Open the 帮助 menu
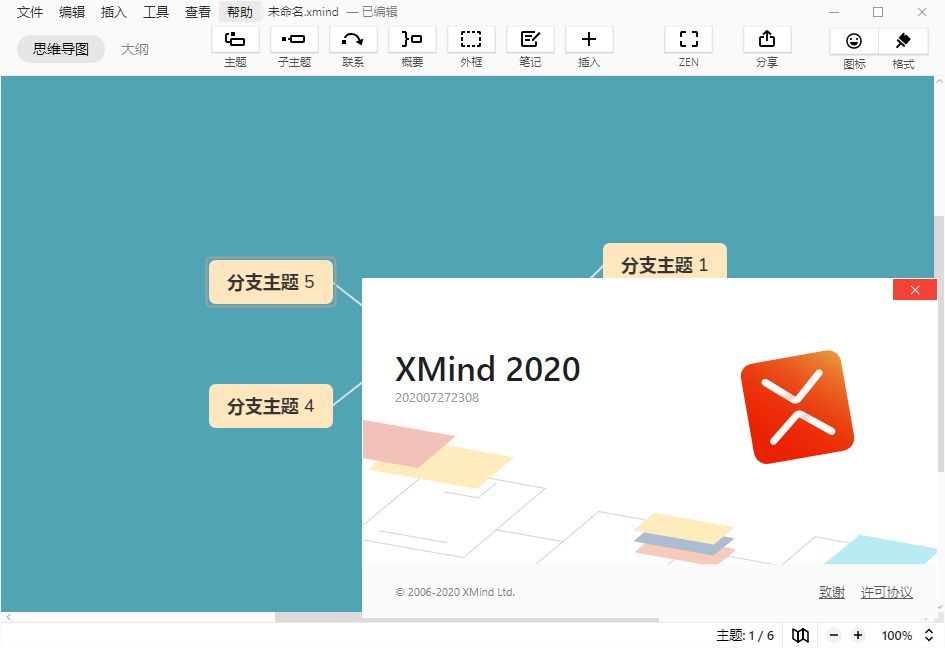Image resolution: width=945 pixels, height=648 pixels. (239, 12)
